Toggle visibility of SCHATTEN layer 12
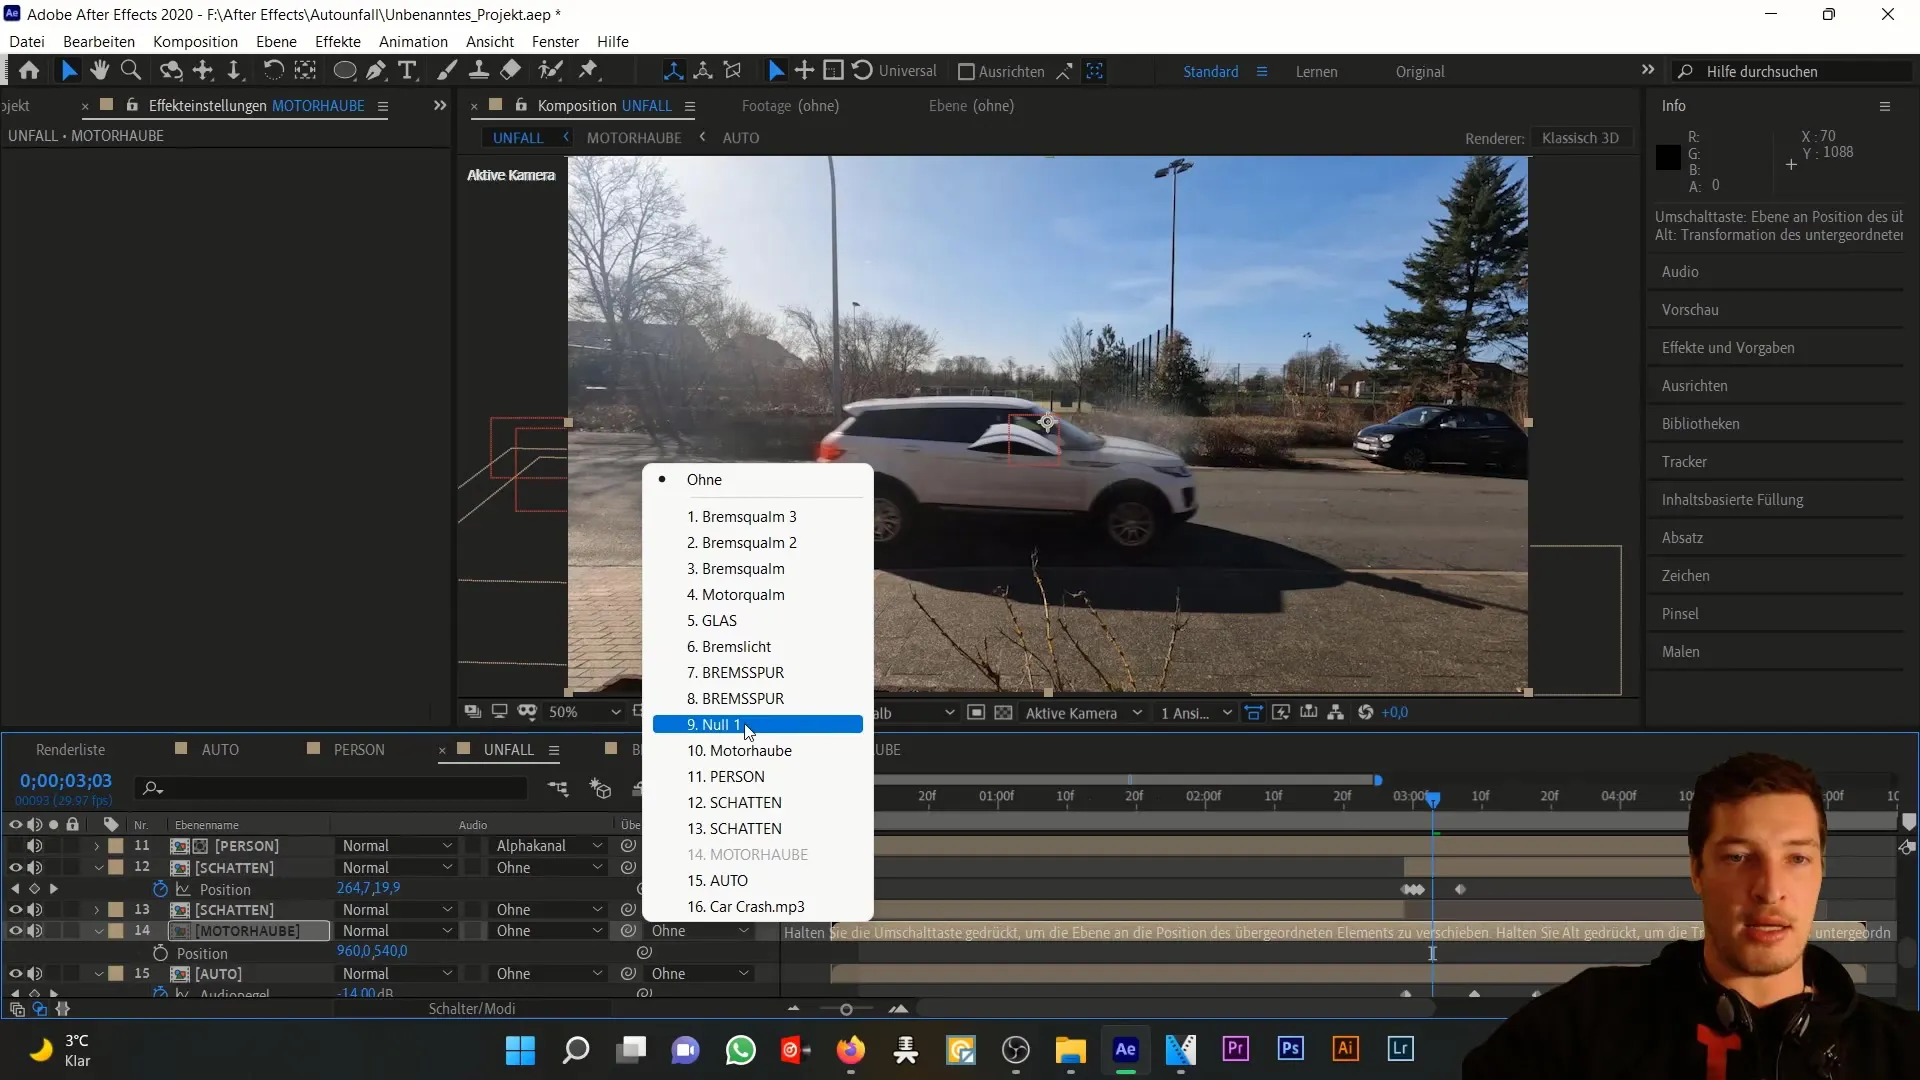1920x1080 pixels. click(13, 868)
